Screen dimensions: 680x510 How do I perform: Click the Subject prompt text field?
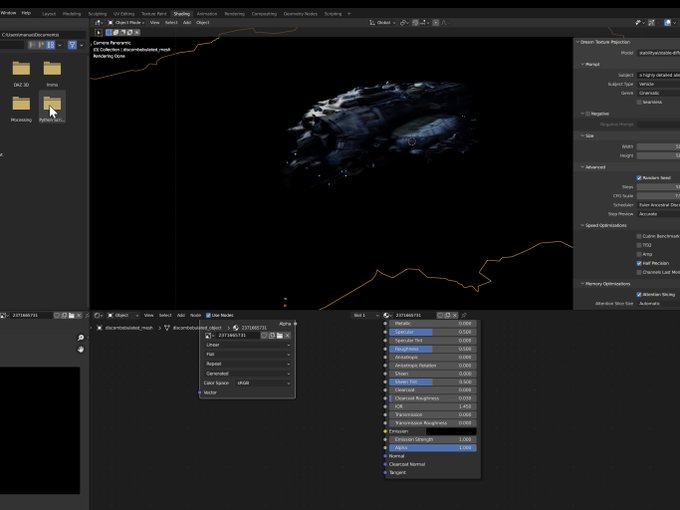[658, 75]
